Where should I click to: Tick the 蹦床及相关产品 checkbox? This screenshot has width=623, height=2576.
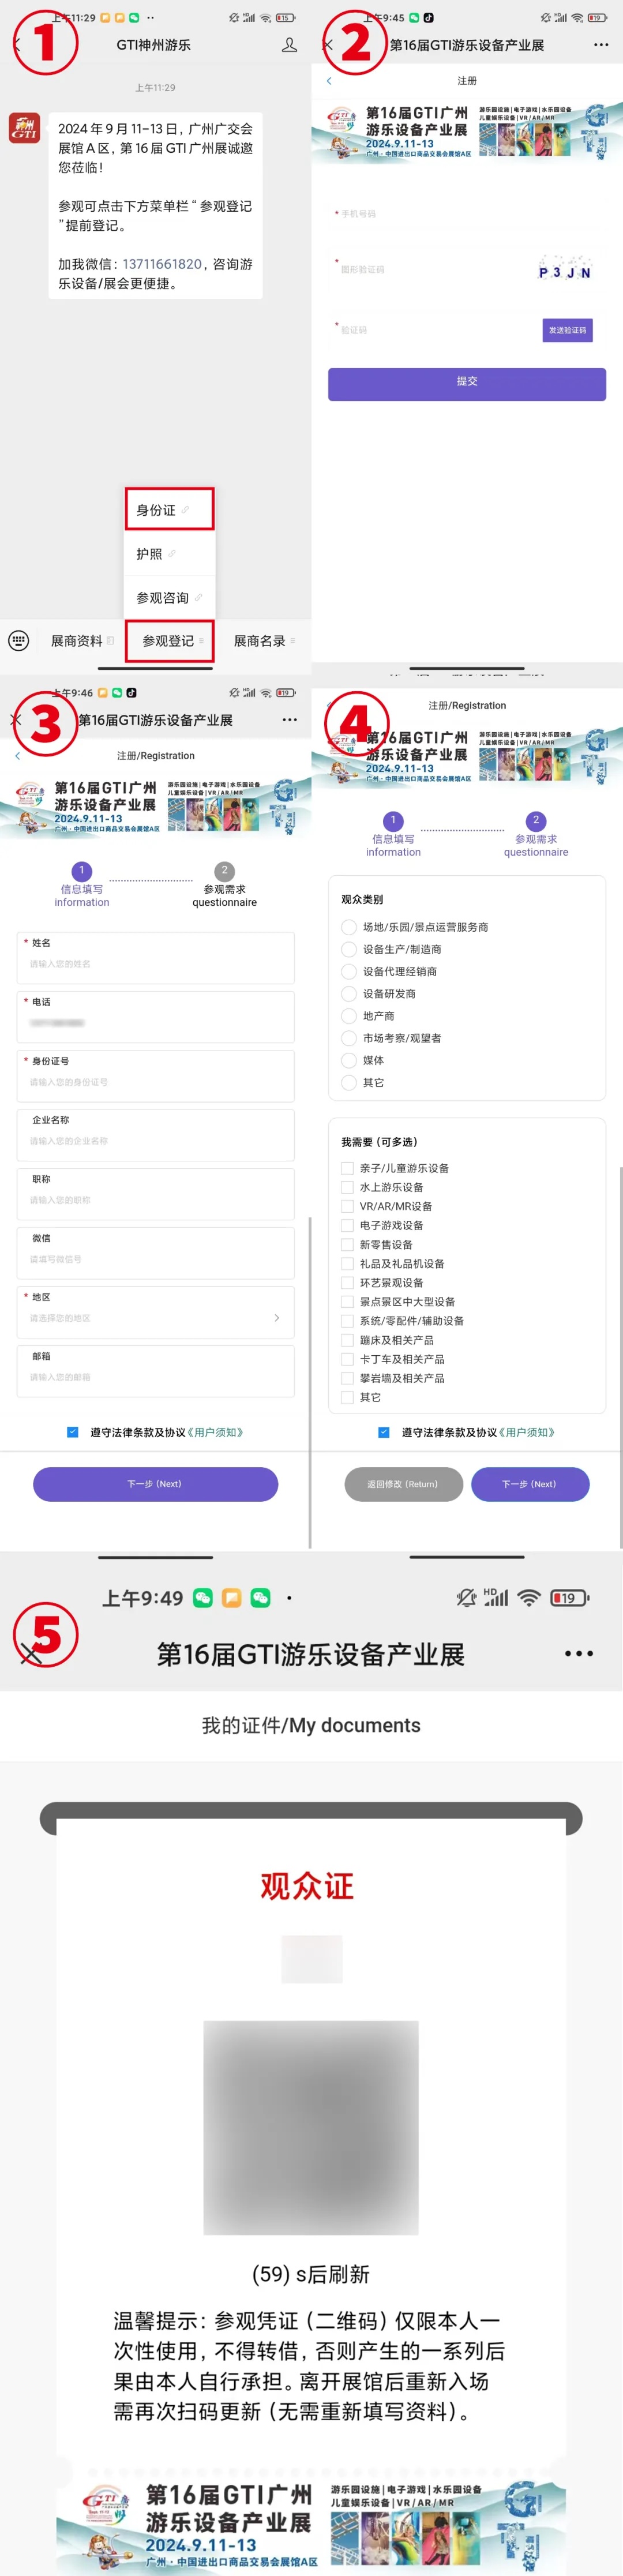pos(347,1340)
